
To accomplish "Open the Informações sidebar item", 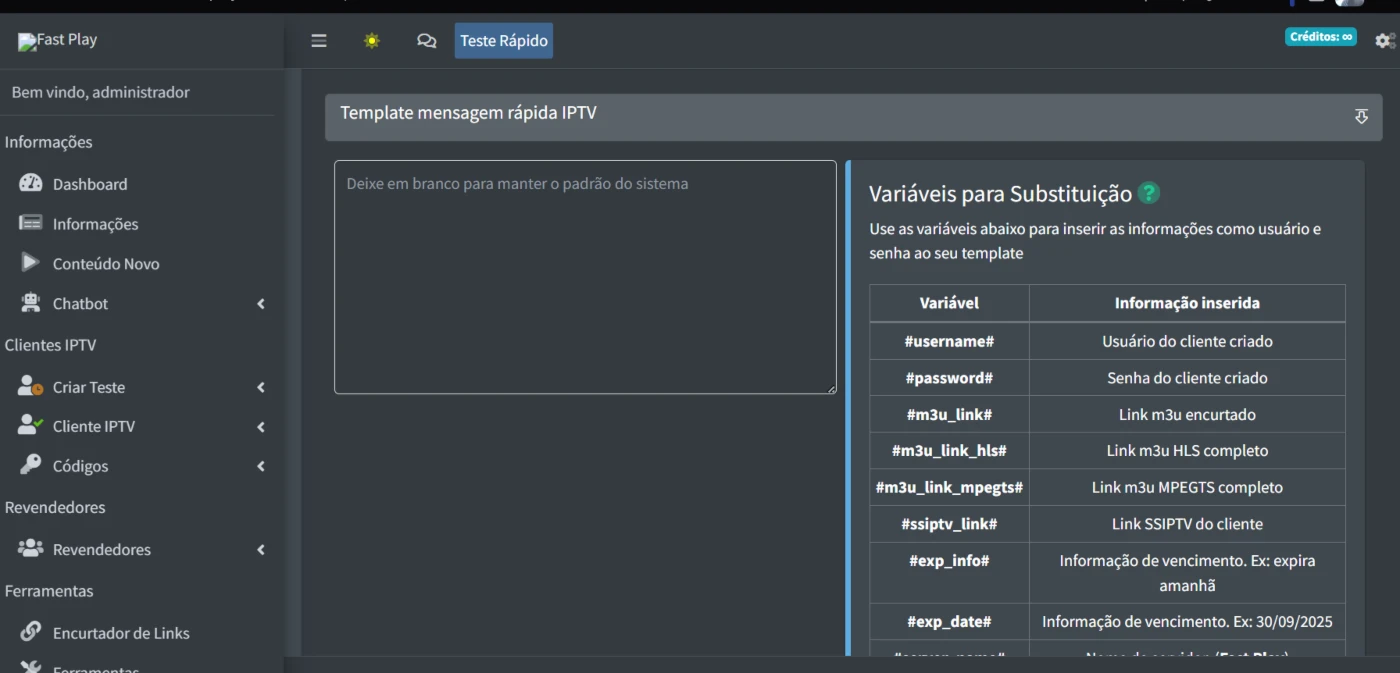I will click(x=95, y=224).
